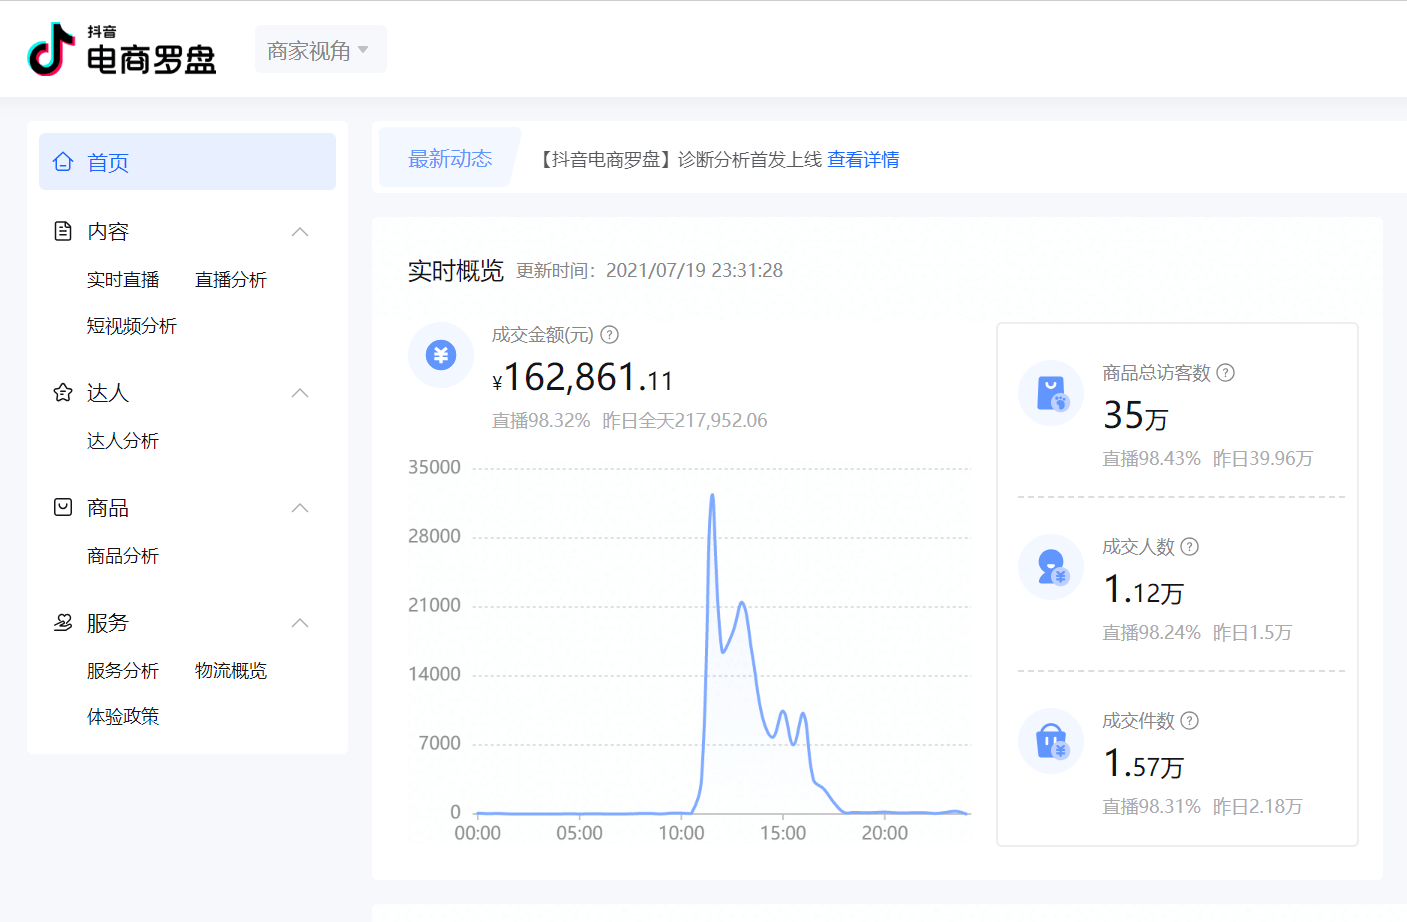
Task: Click the 1.12万 成交人数 value
Action: click(x=1143, y=590)
